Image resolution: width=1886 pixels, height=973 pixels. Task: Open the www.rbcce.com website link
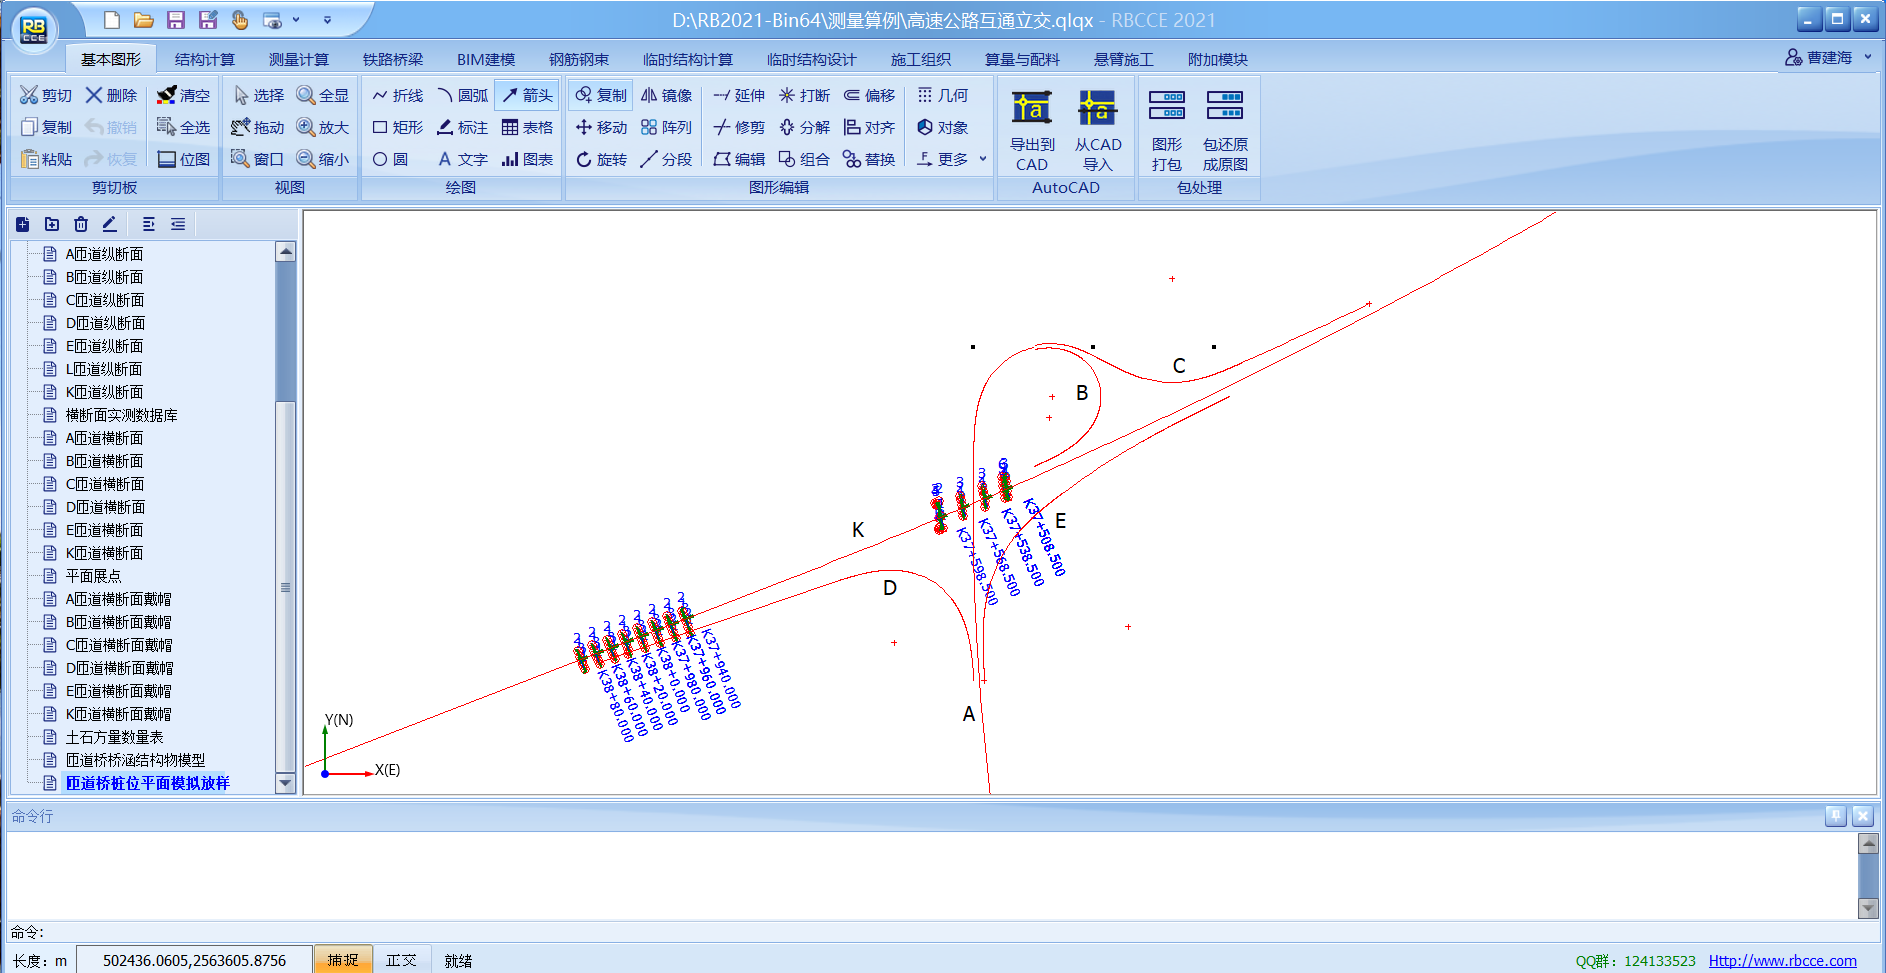coord(1782,960)
